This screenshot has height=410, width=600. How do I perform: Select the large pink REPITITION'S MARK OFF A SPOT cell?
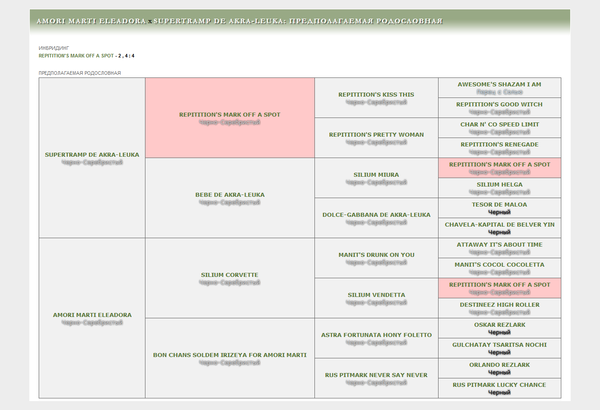click(230, 118)
